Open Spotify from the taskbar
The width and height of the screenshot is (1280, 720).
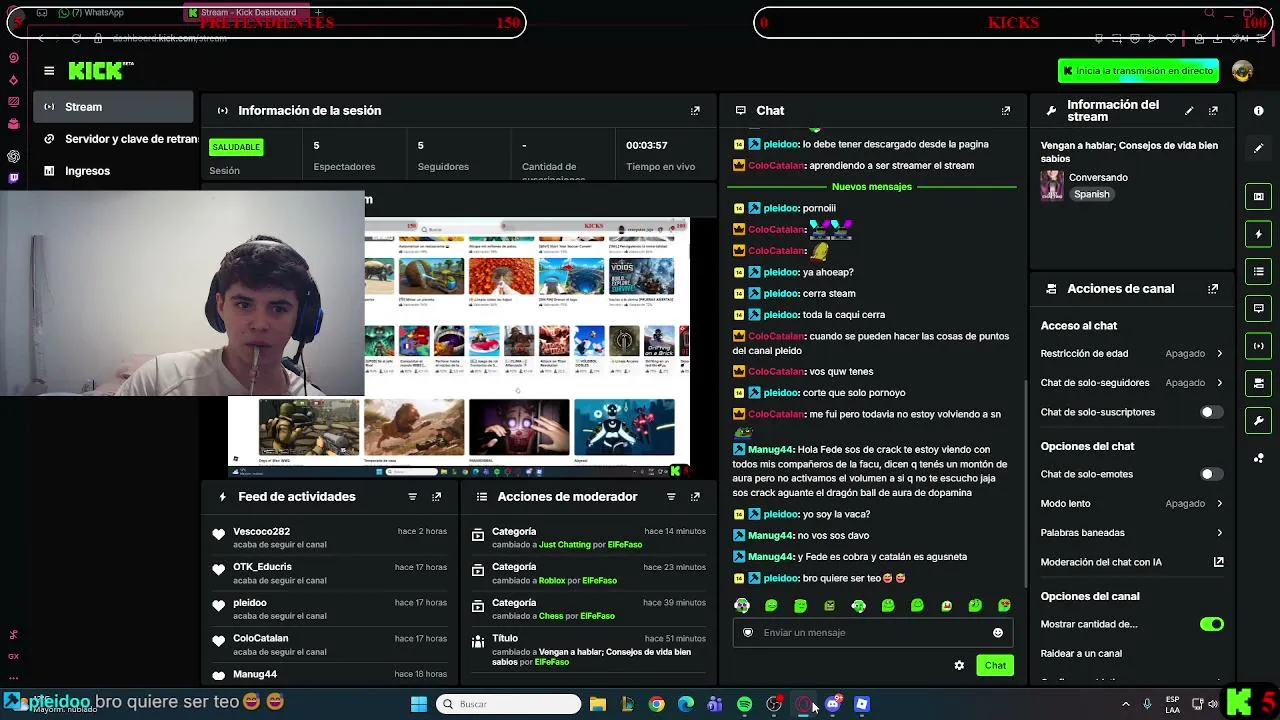pos(744,705)
